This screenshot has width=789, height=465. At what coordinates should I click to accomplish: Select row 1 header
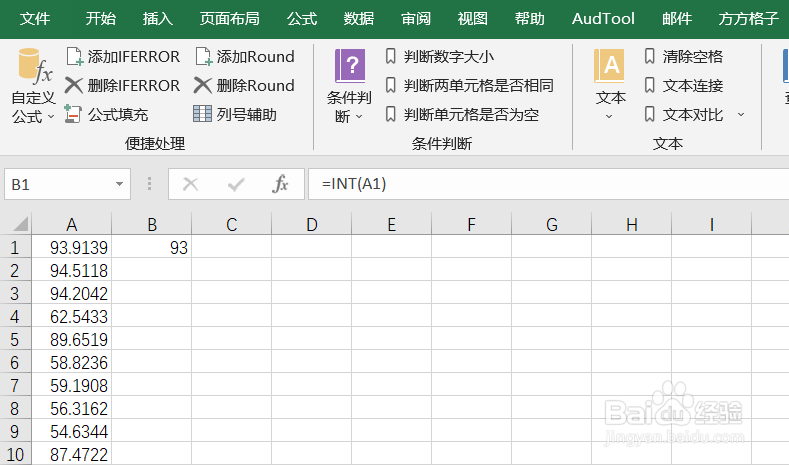(15, 247)
